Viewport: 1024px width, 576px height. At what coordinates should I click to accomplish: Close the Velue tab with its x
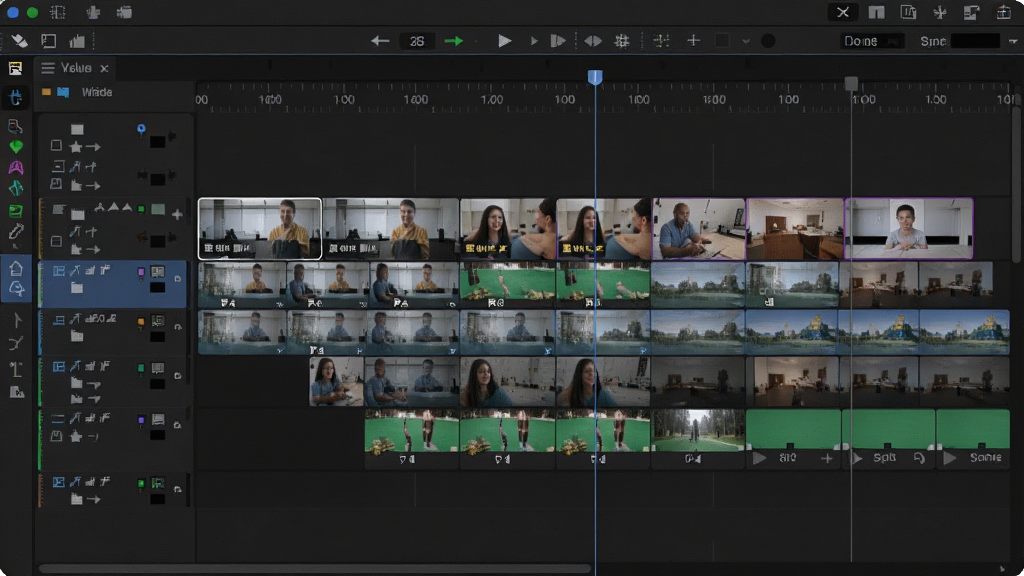pyautogui.click(x=104, y=68)
